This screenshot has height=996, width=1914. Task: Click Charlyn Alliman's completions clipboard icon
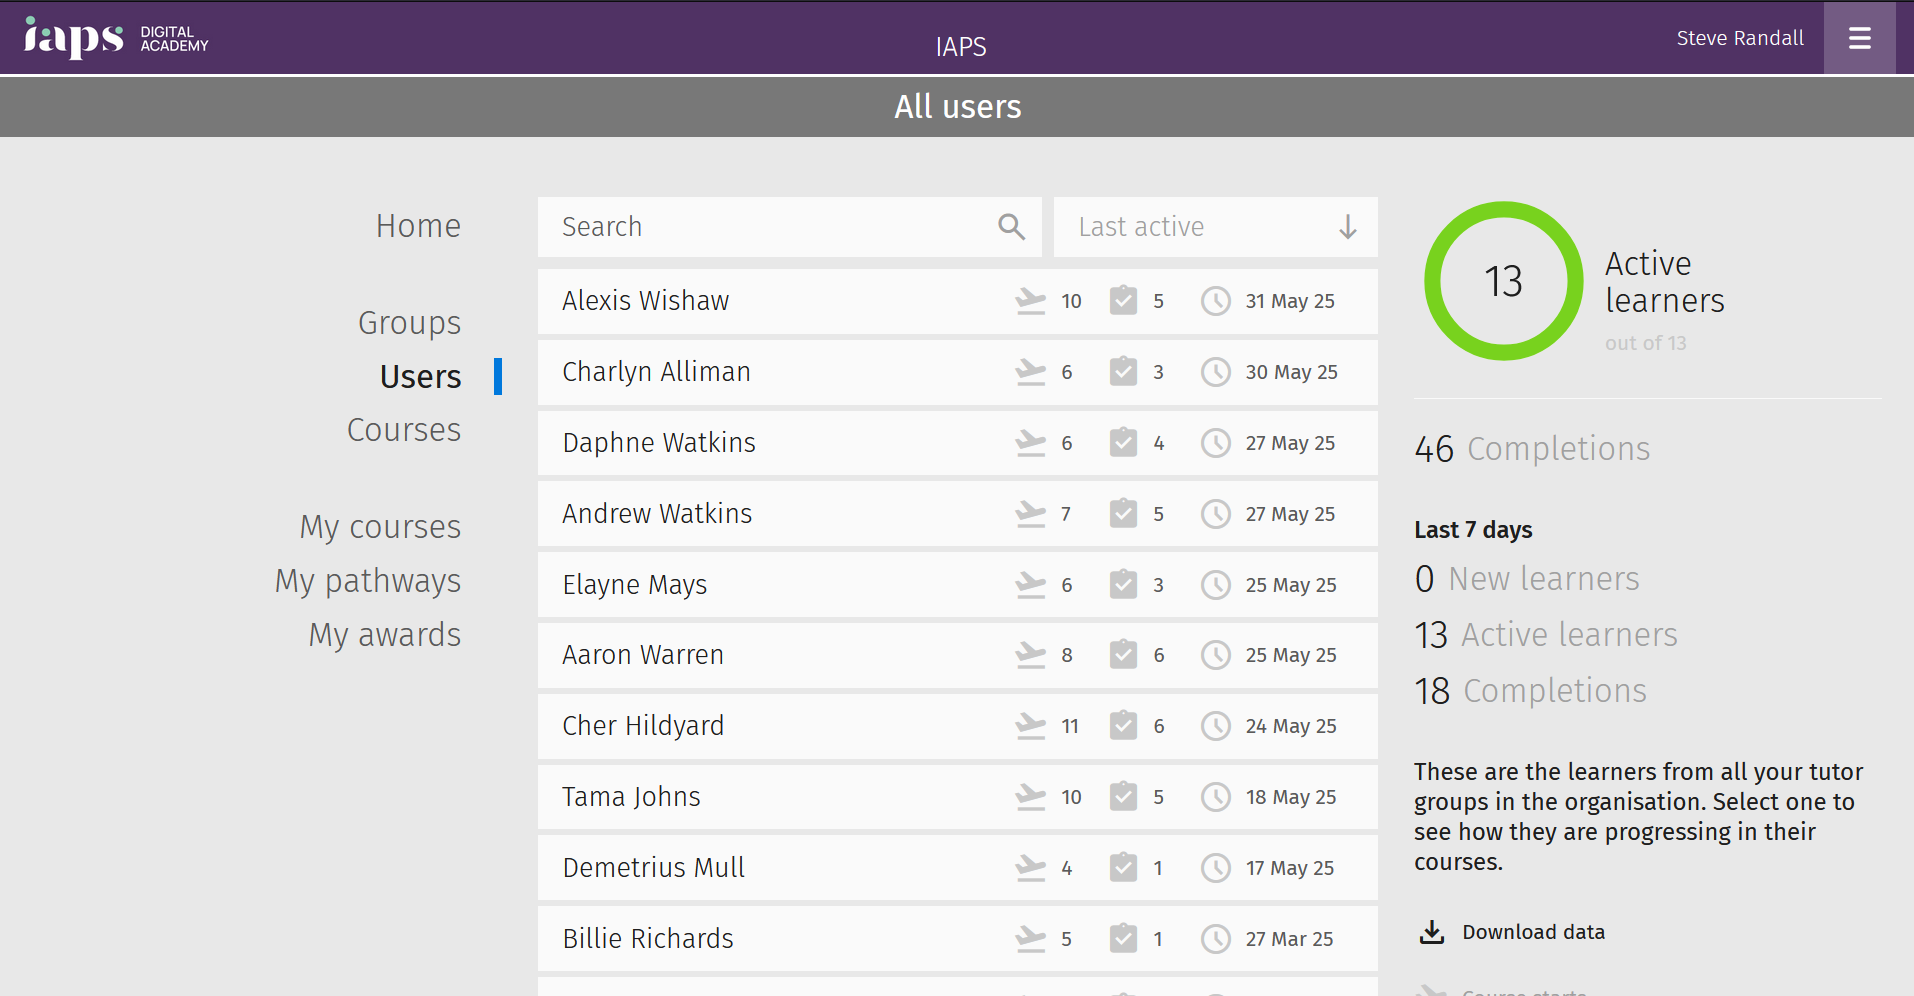pyautogui.click(x=1123, y=372)
